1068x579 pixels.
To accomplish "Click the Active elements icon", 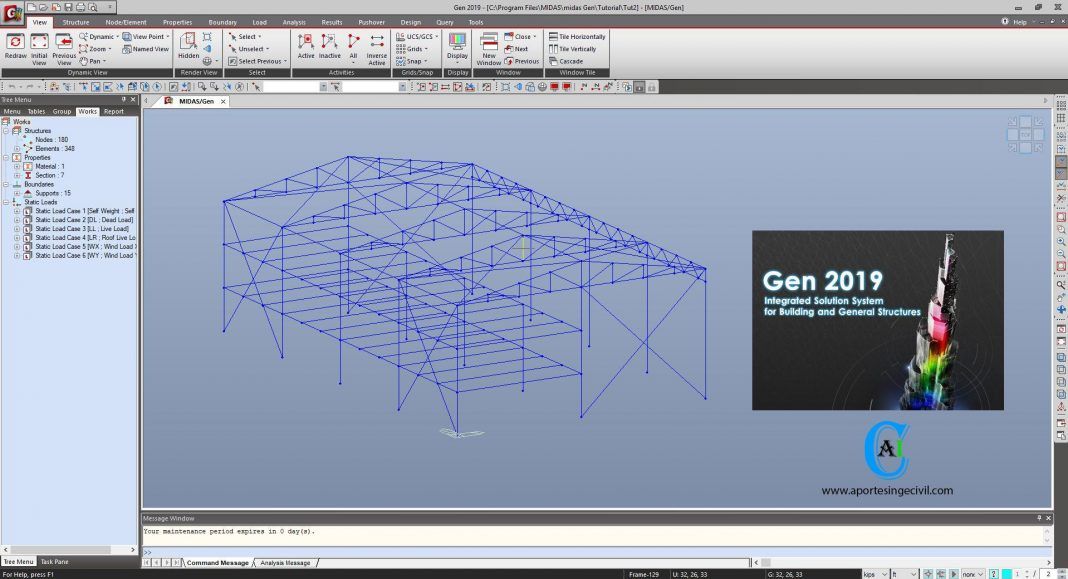I will point(306,44).
